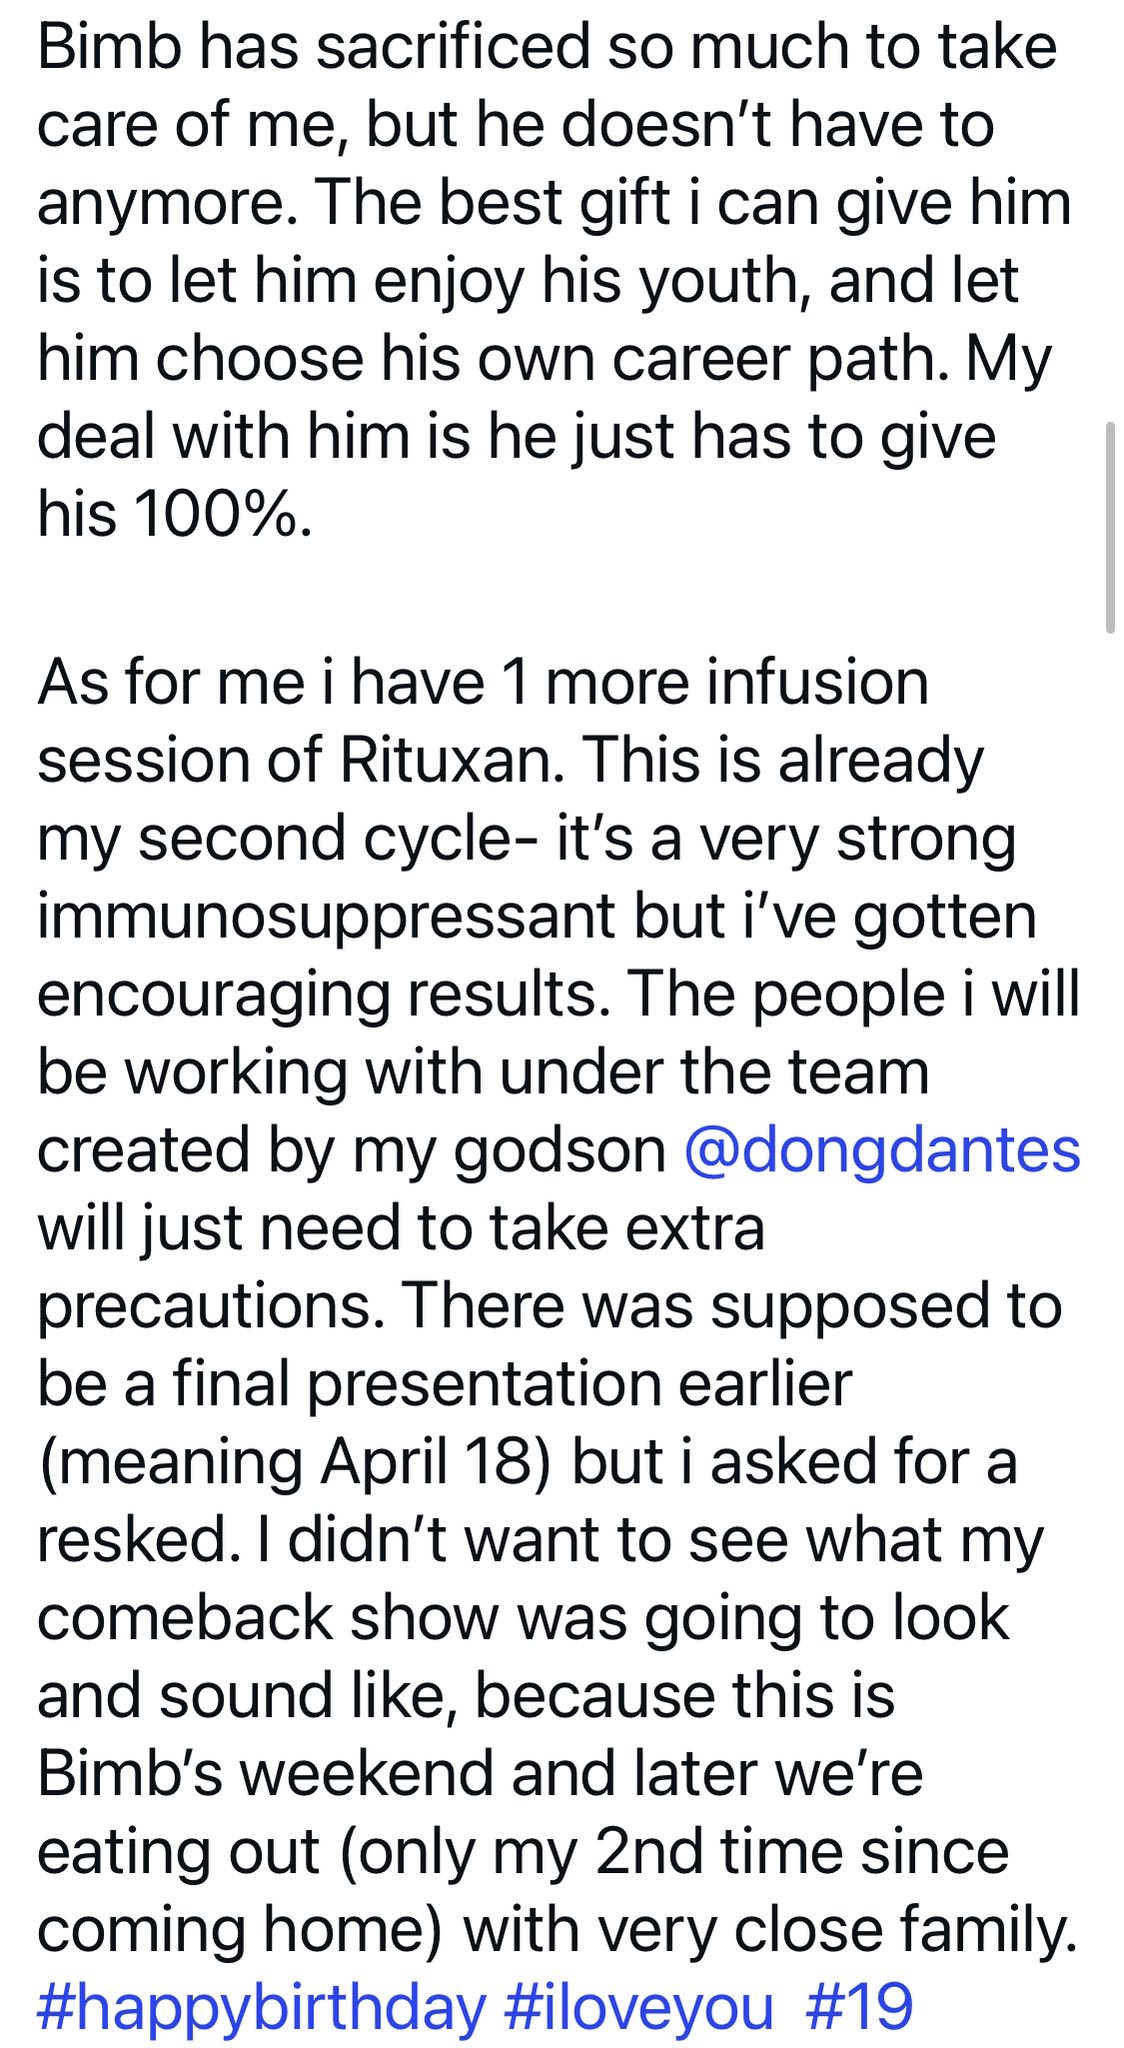Screen dimensions: 1124x2048
Task: Tap the #happybirthday hashtag
Action: coord(261,2007)
